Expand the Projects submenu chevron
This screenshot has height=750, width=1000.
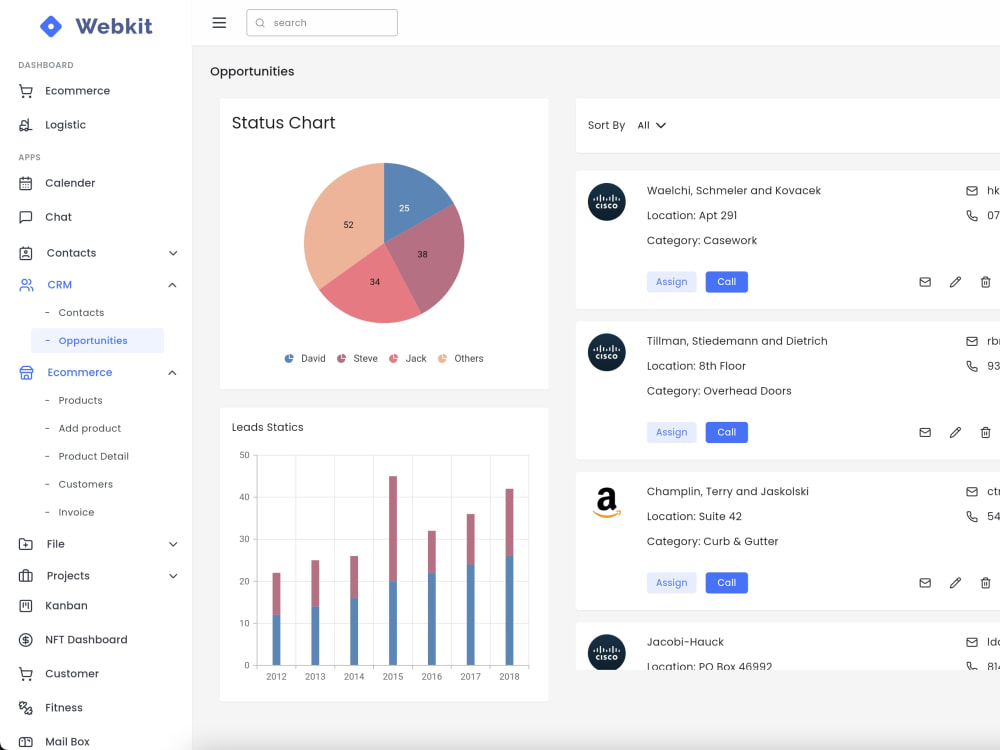click(x=173, y=576)
